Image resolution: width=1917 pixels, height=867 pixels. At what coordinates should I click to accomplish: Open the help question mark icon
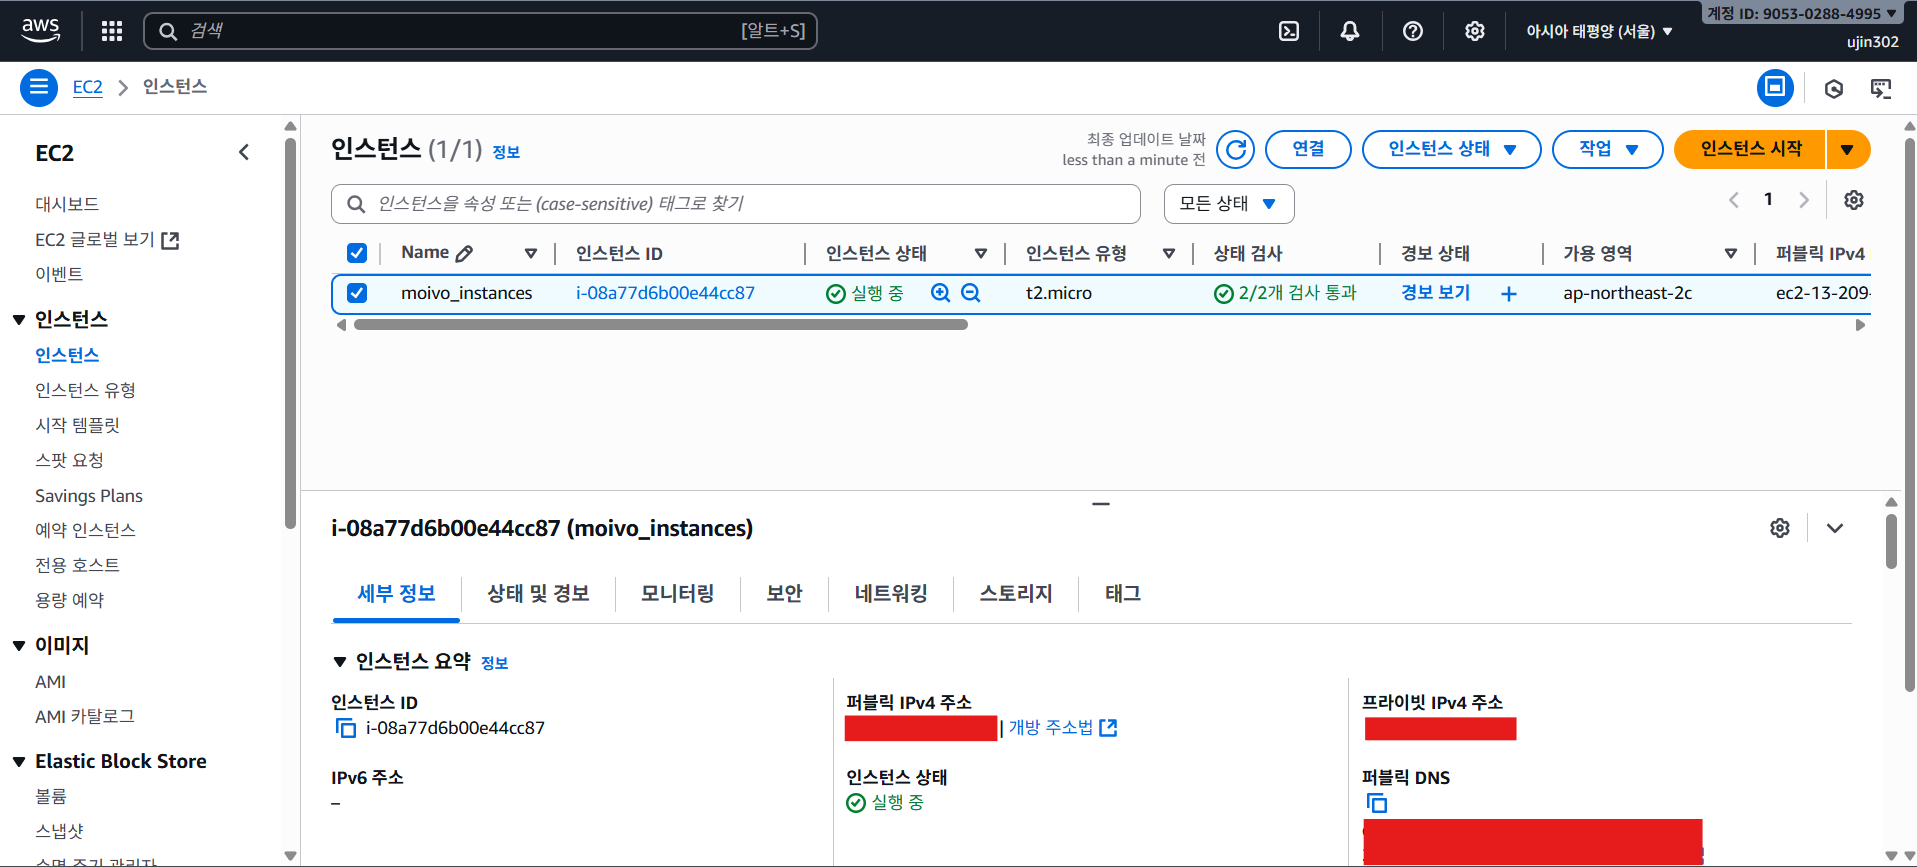tap(1413, 31)
